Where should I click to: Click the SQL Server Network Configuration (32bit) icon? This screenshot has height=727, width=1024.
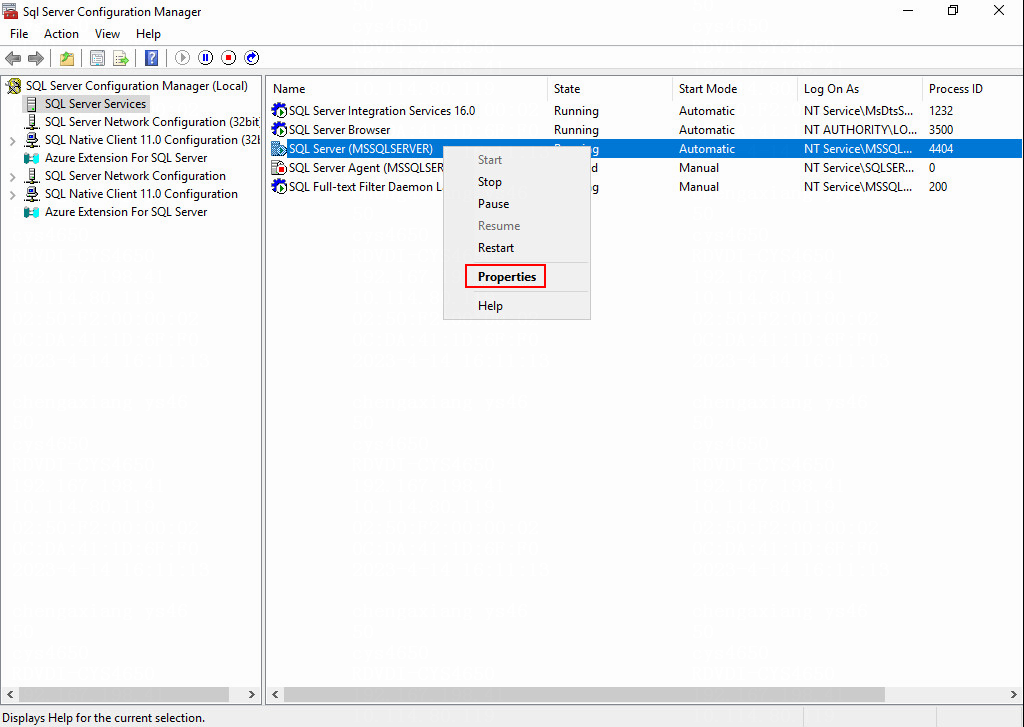[31, 122]
